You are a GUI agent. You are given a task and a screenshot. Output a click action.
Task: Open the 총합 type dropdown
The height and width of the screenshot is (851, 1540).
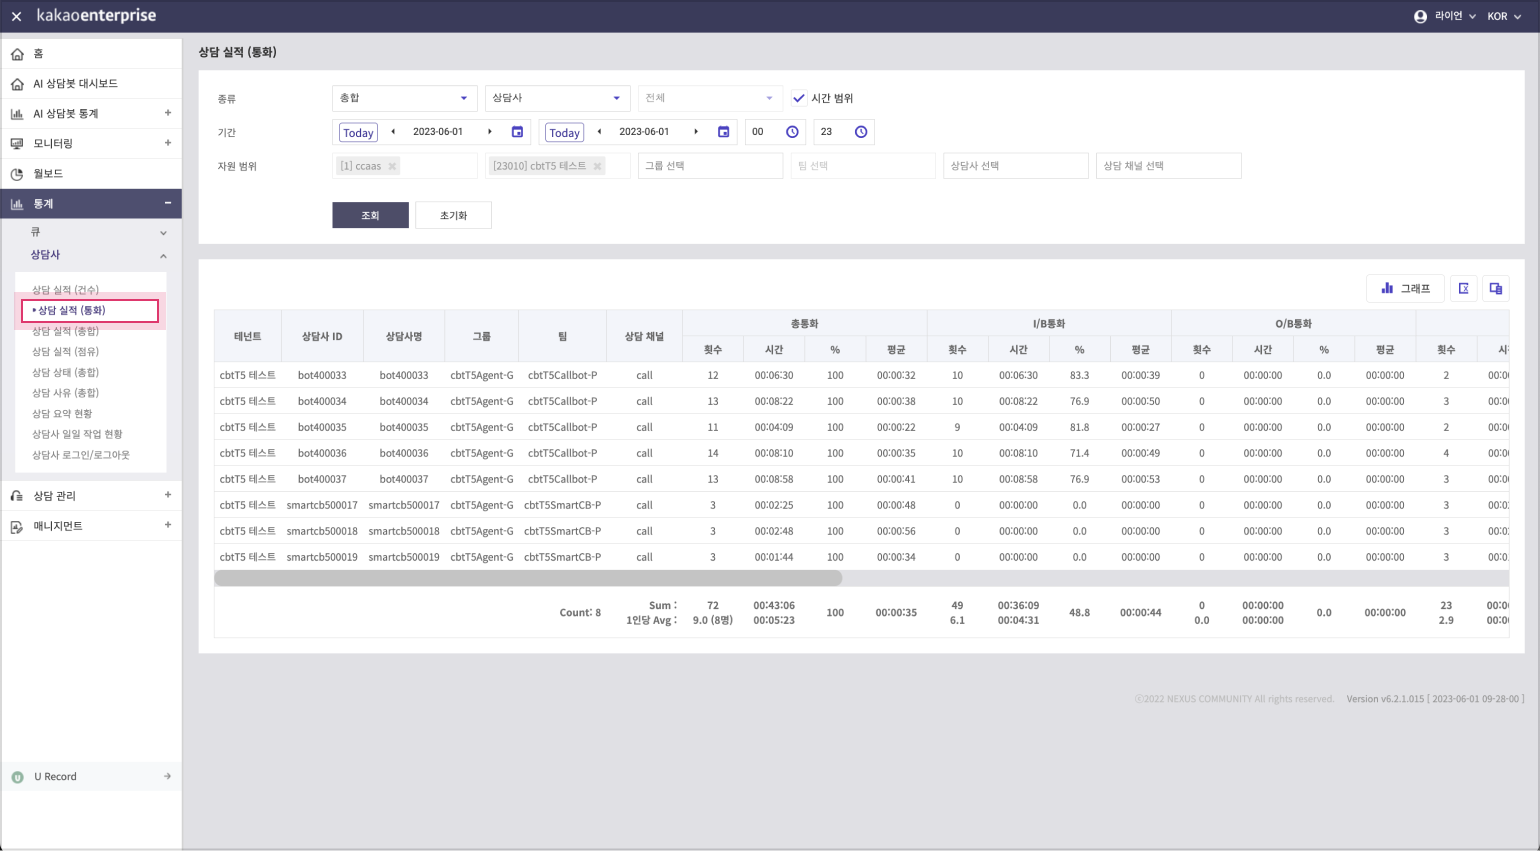tap(404, 98)
